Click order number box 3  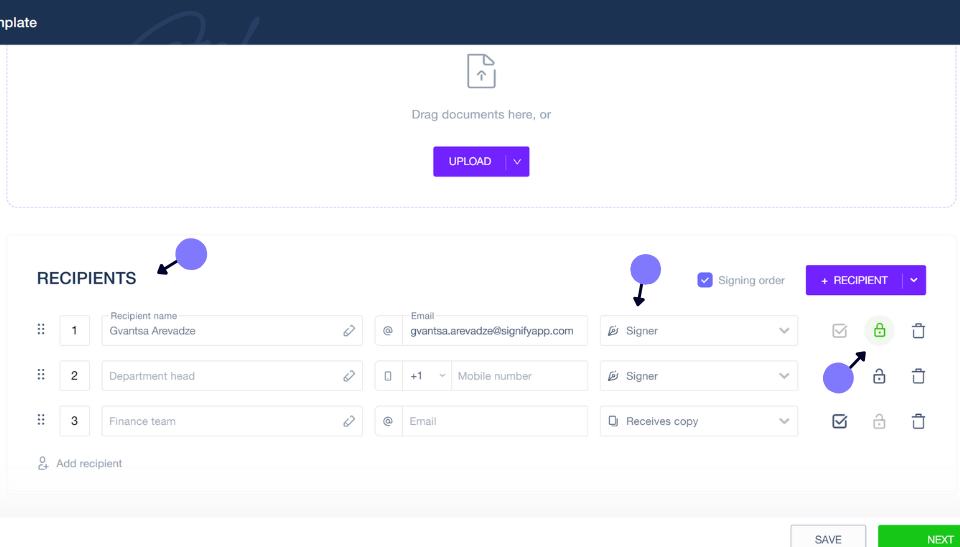point(75,421)
